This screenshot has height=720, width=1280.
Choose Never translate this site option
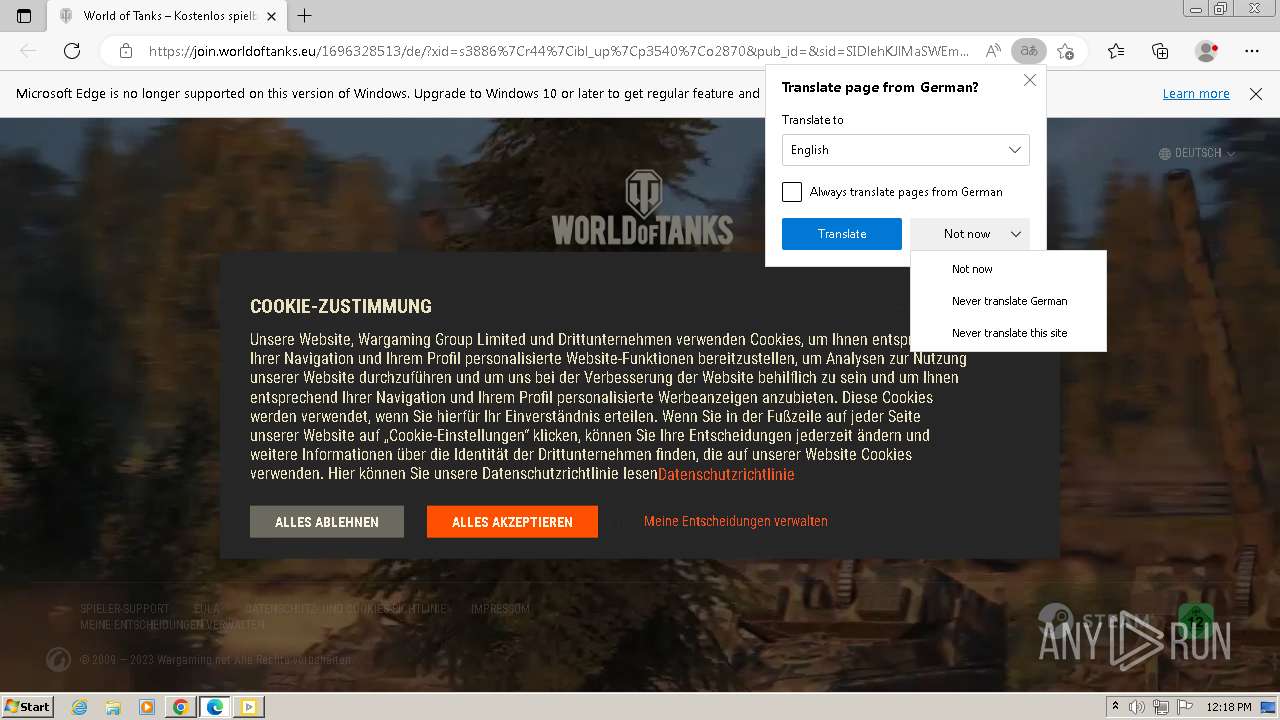coord(1008,333)
